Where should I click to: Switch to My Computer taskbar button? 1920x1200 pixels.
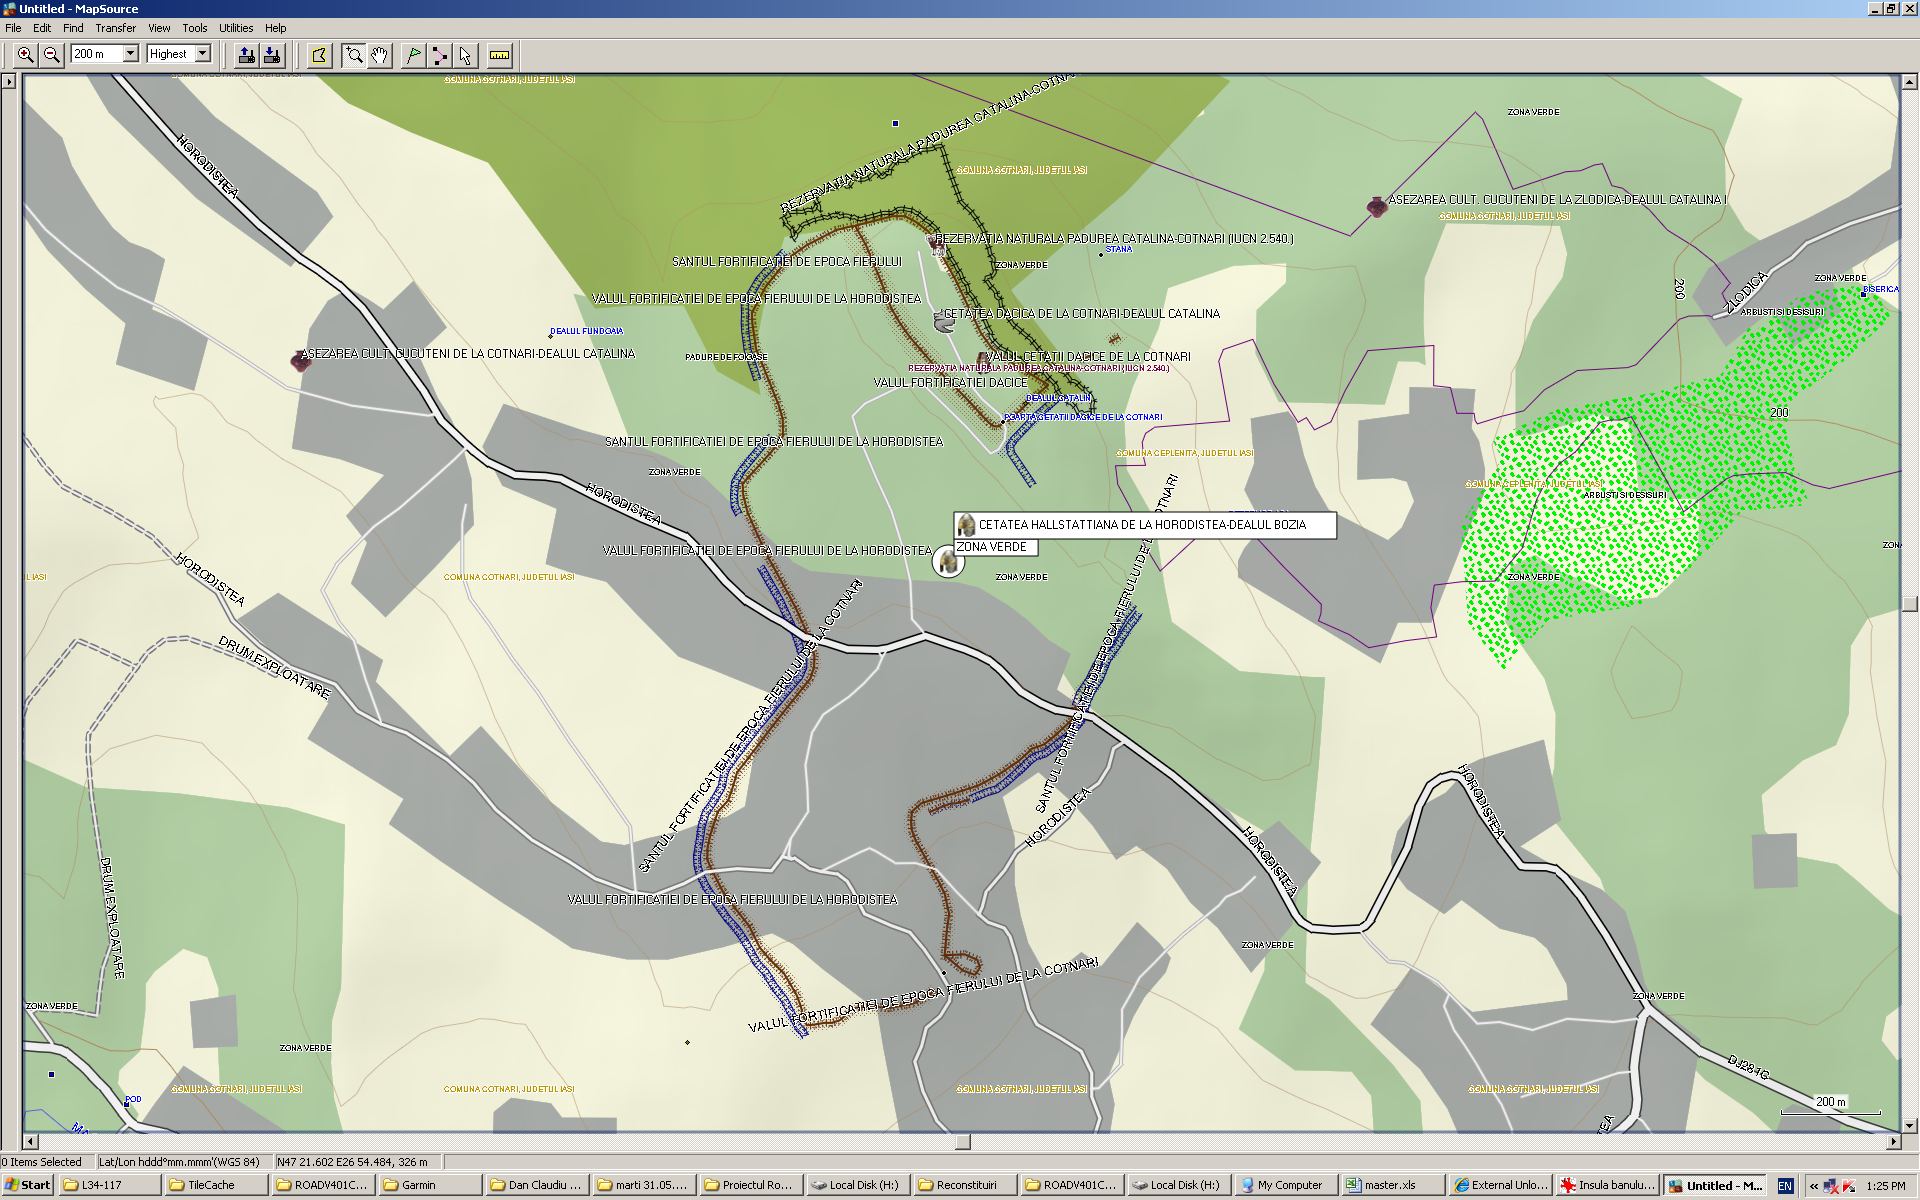(1285, 1185)
